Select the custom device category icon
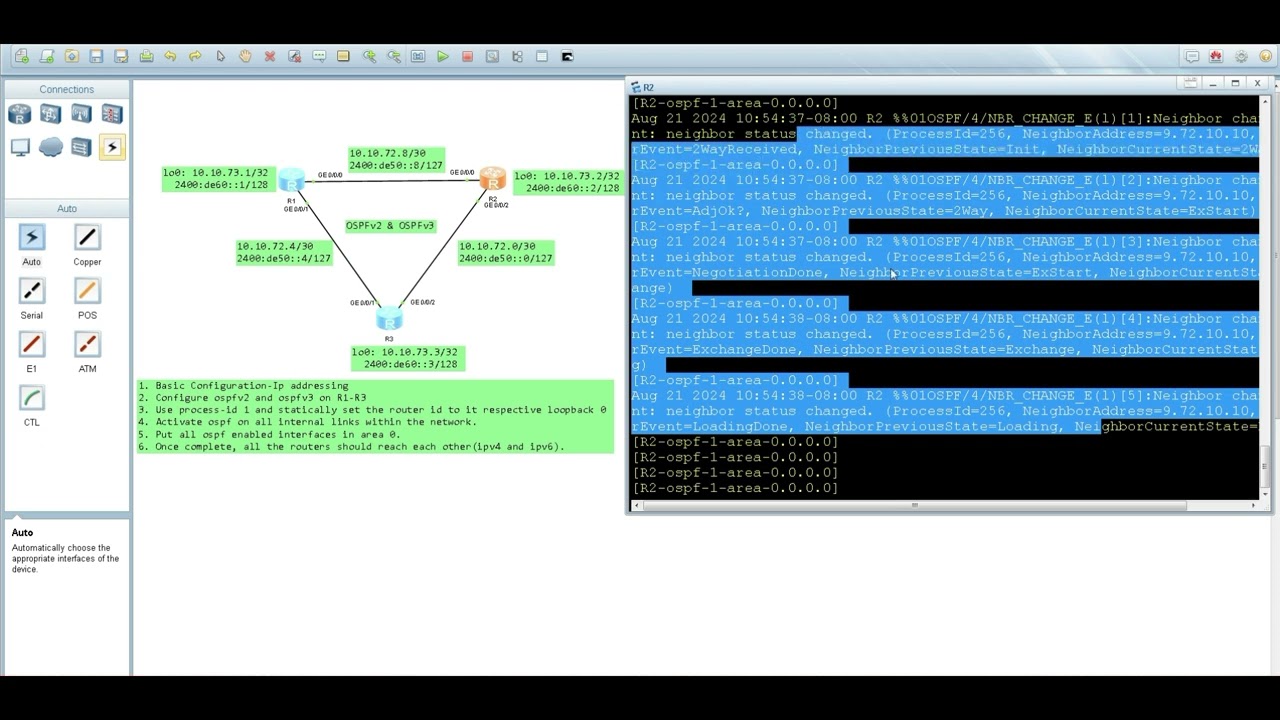This screenshot has width=1280, height=720. coord(81,148)
